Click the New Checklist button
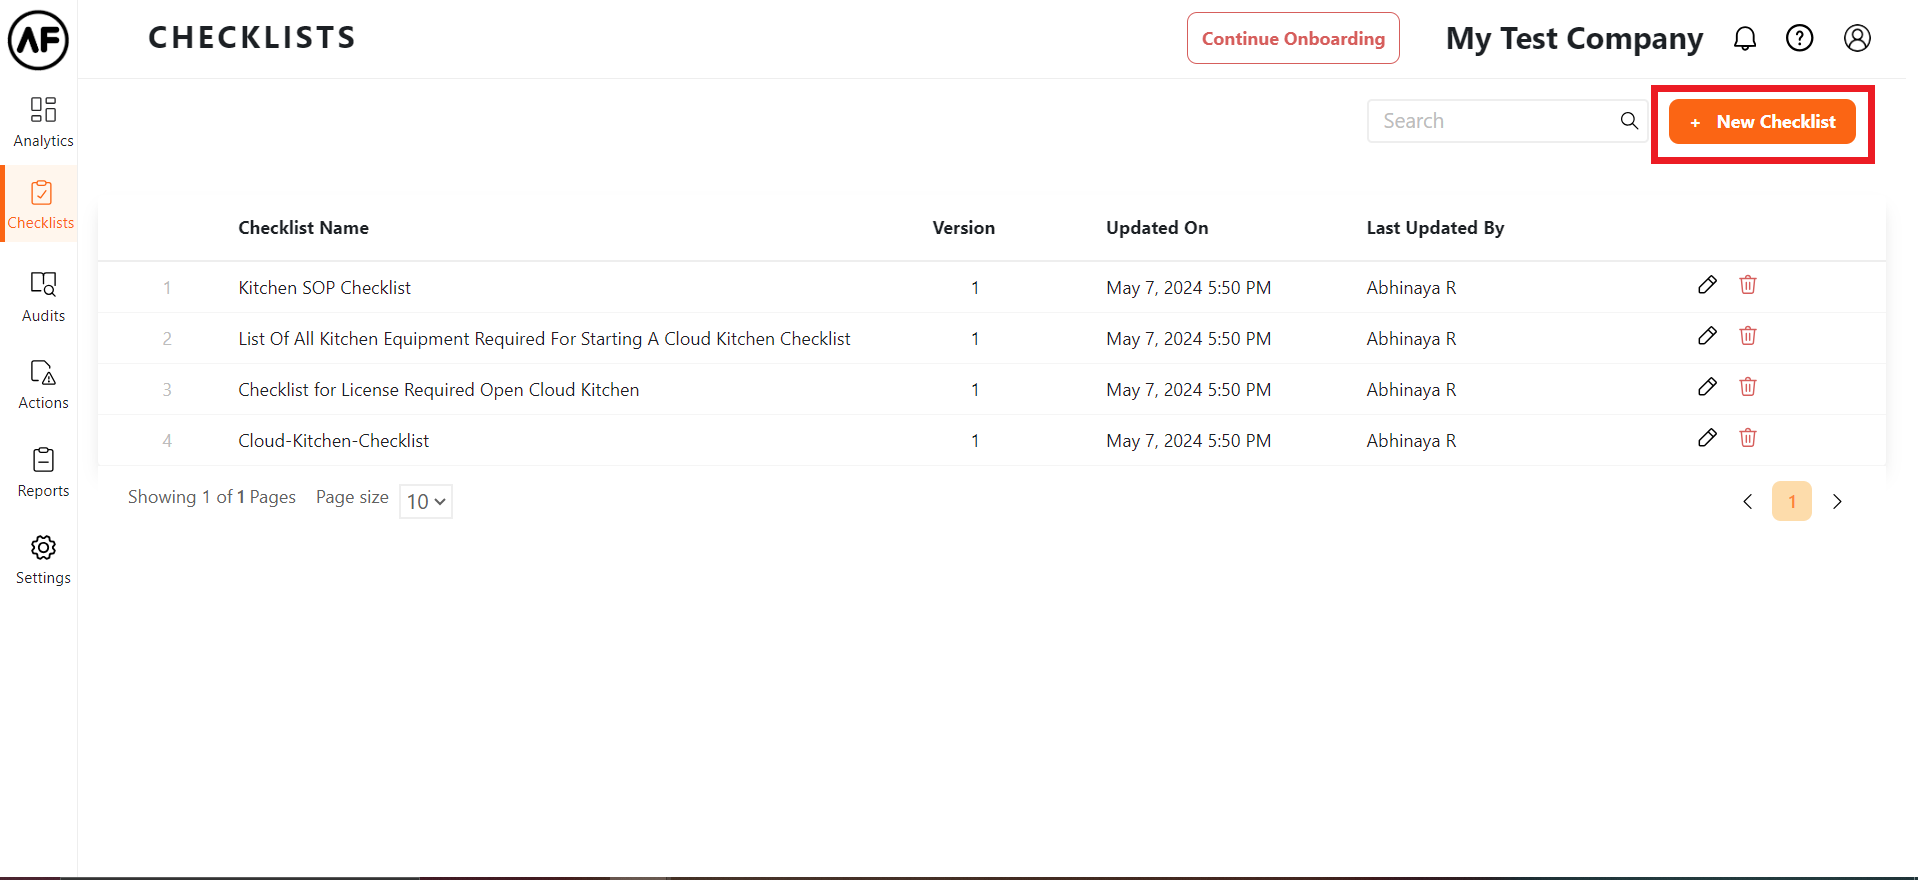Image resolution: width=1918 pixels, height=880 pixels. pos(1762,122)
